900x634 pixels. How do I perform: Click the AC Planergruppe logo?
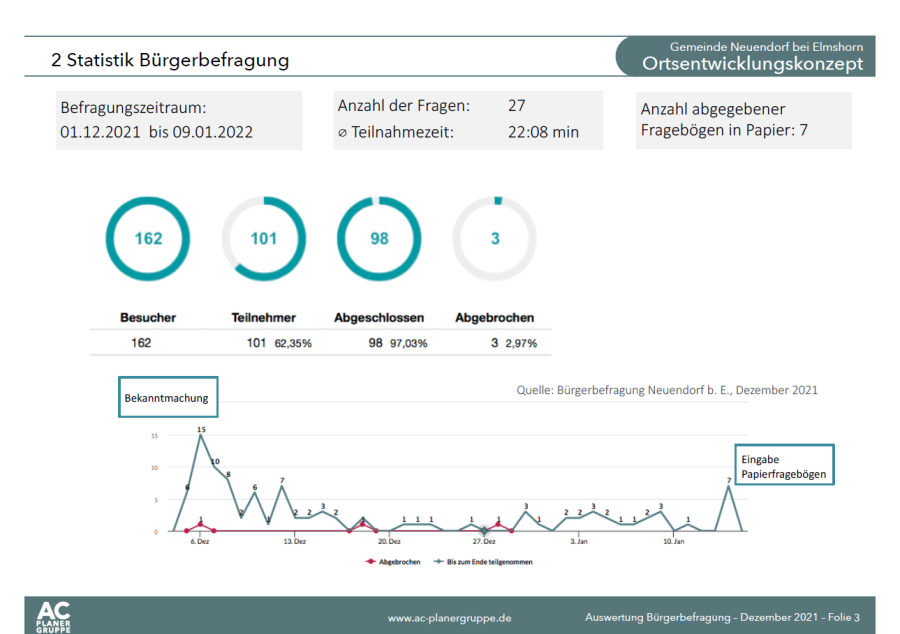(x=53, y=616)
